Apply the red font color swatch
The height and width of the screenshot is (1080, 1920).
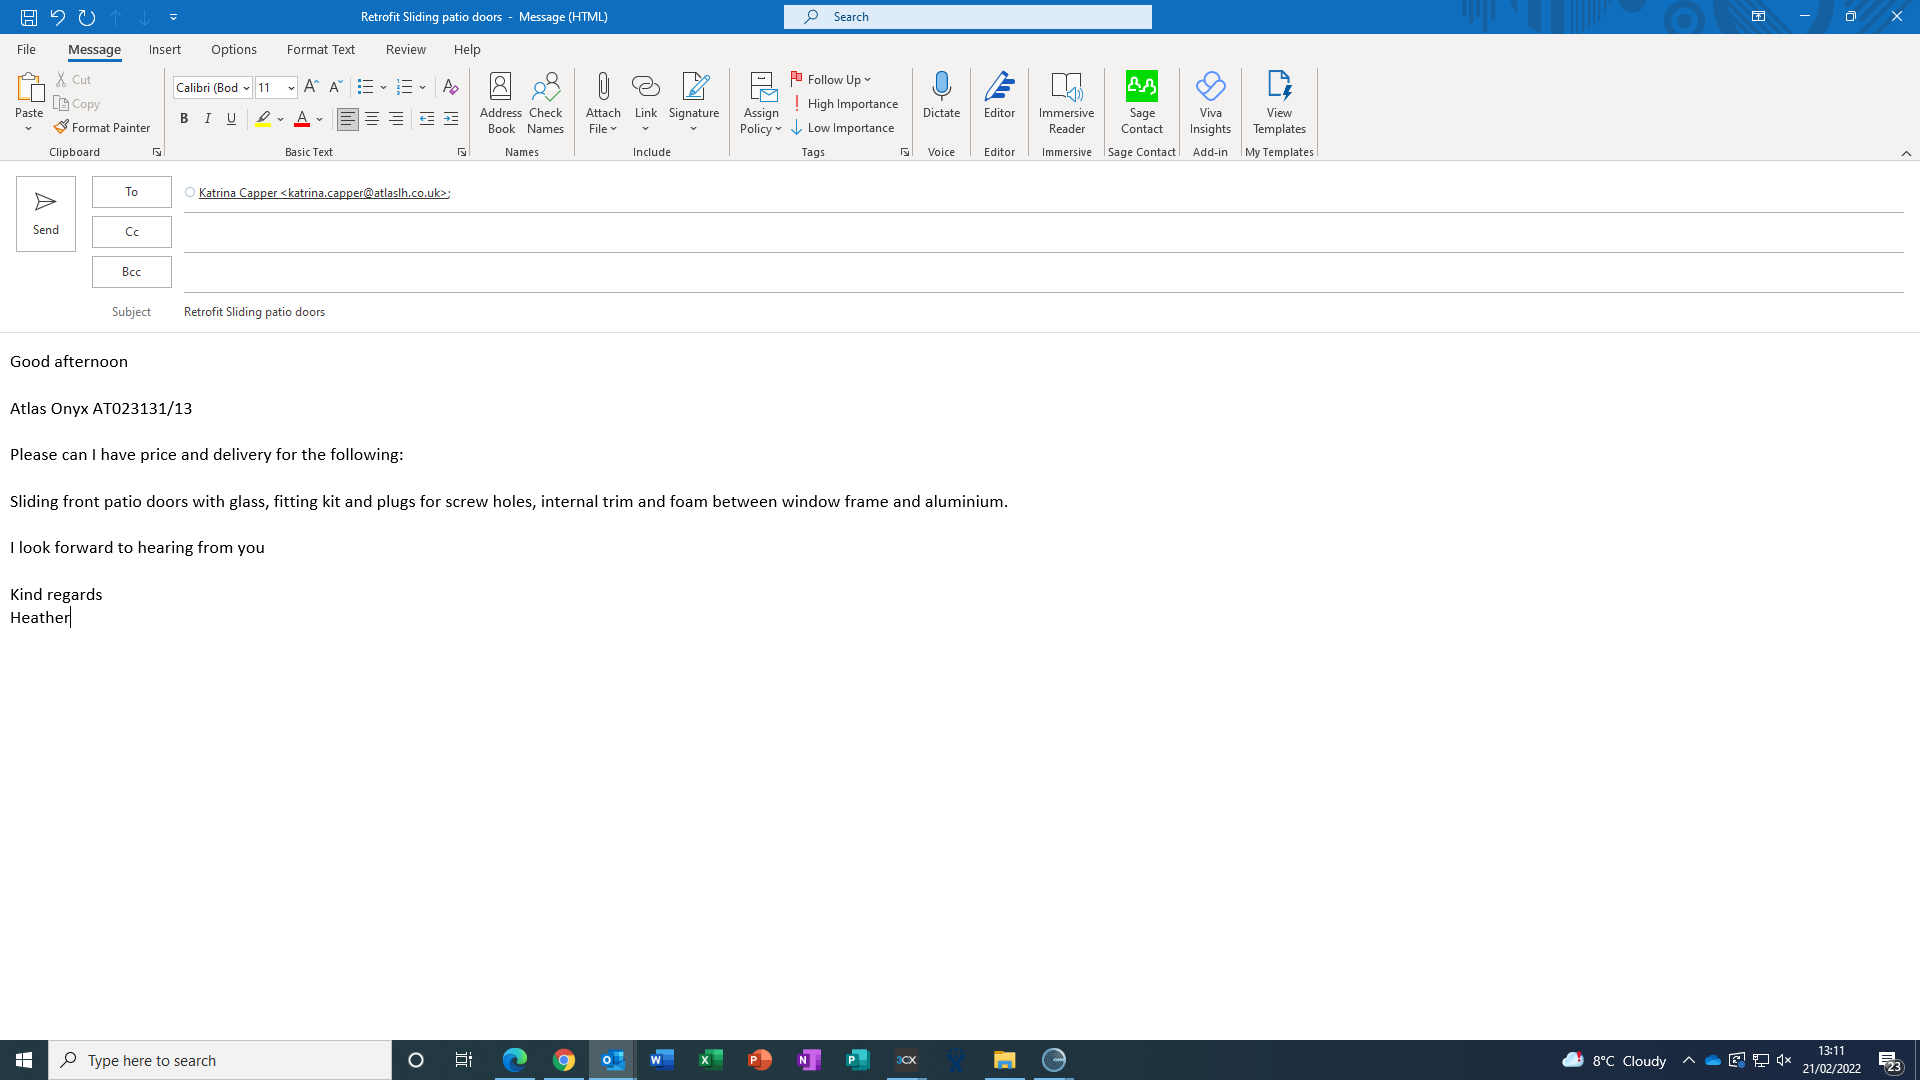302,119
